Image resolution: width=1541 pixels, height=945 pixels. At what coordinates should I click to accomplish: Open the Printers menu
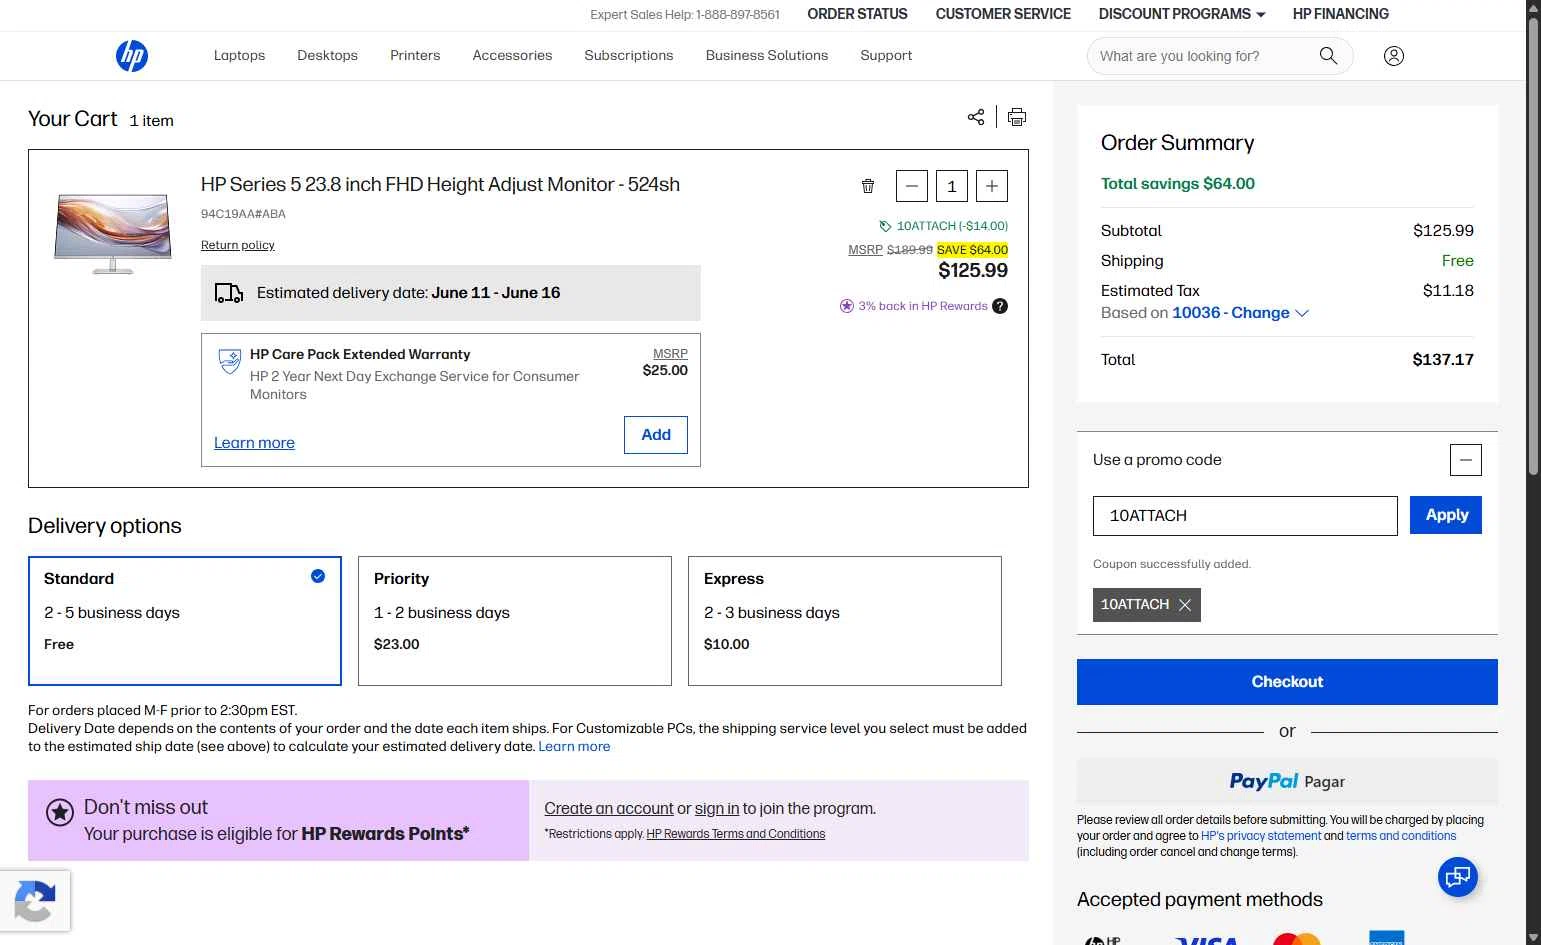(x=415, y=56)
